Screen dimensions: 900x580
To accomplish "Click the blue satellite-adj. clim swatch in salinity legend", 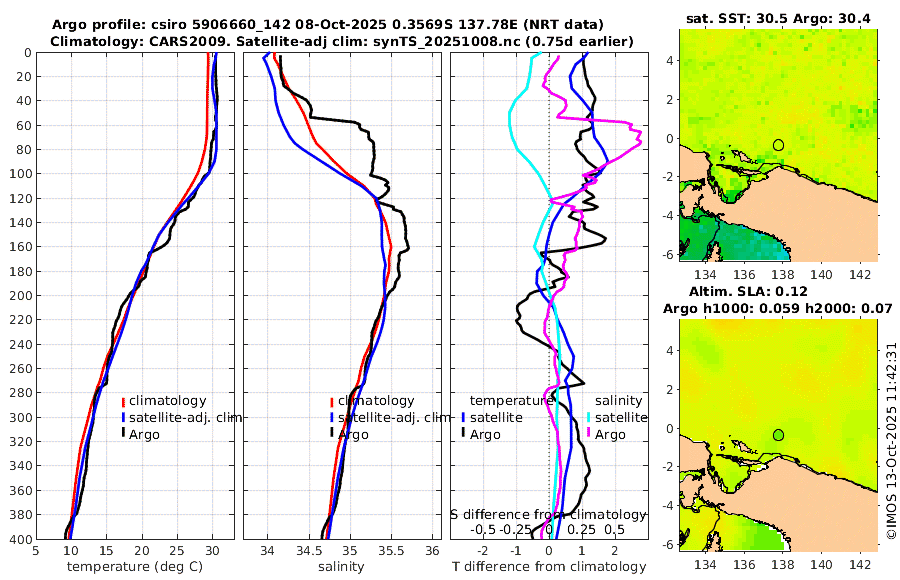I will point(332,418).
